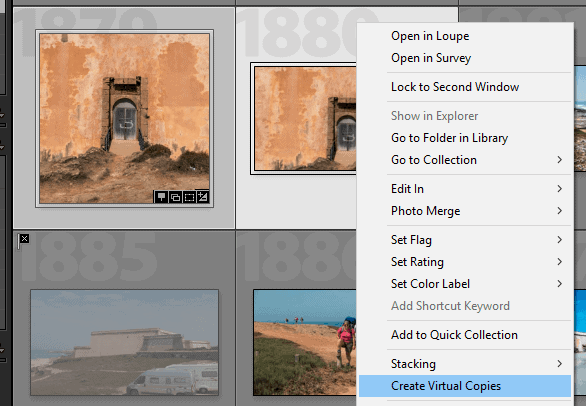586x406 pixels.
Task: Select the fortress and camper van thumbnail
Action: pos(124,342)
